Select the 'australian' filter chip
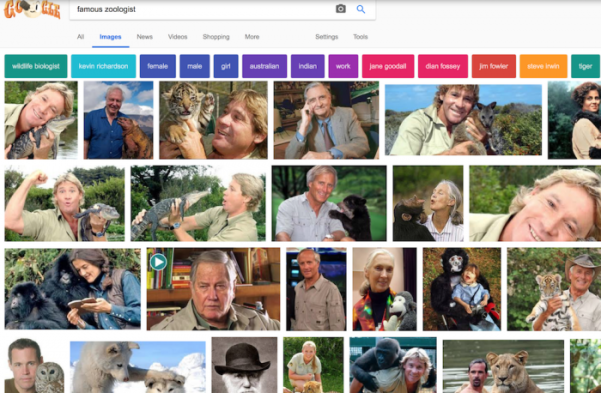 264,66
